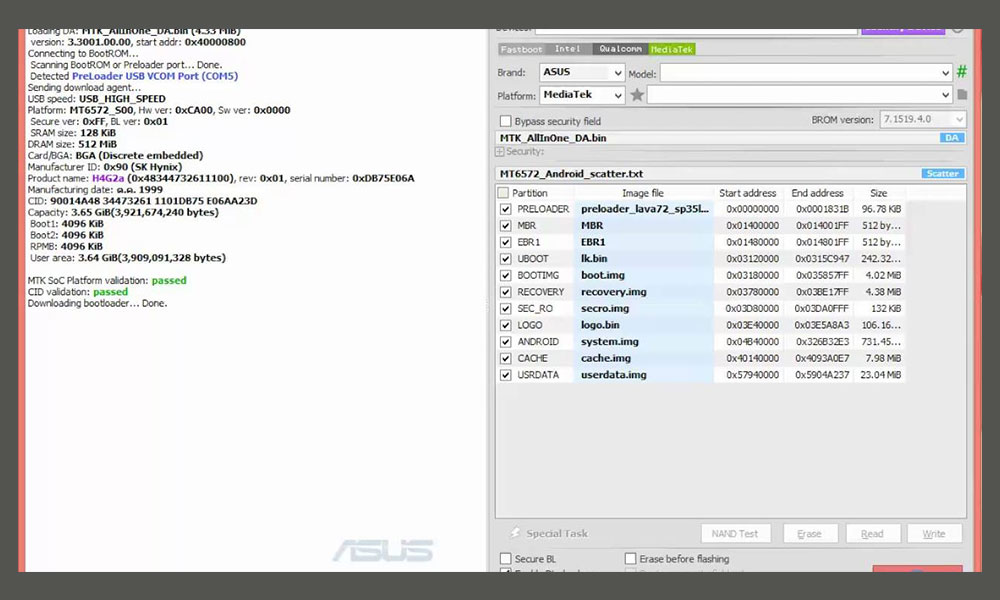Switch to the Fastboot tab
The width and height of the screenshot is (1000, 600).
[x=521, y=49]
